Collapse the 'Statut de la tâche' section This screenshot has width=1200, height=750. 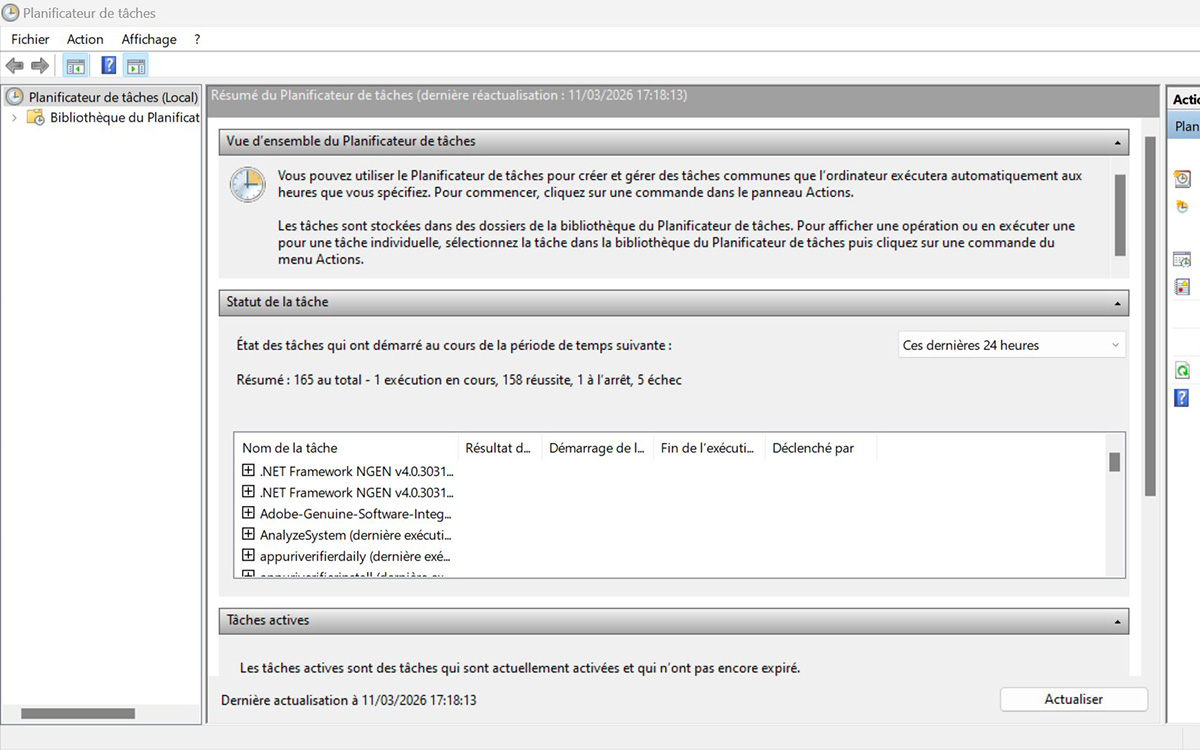tap(1117, 302)
